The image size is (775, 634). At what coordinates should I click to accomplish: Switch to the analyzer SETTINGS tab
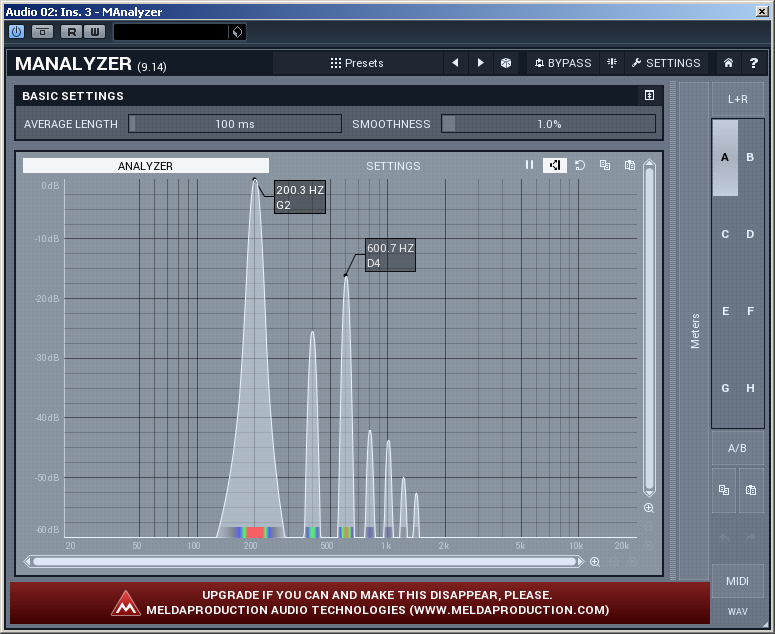pos(393,166)
